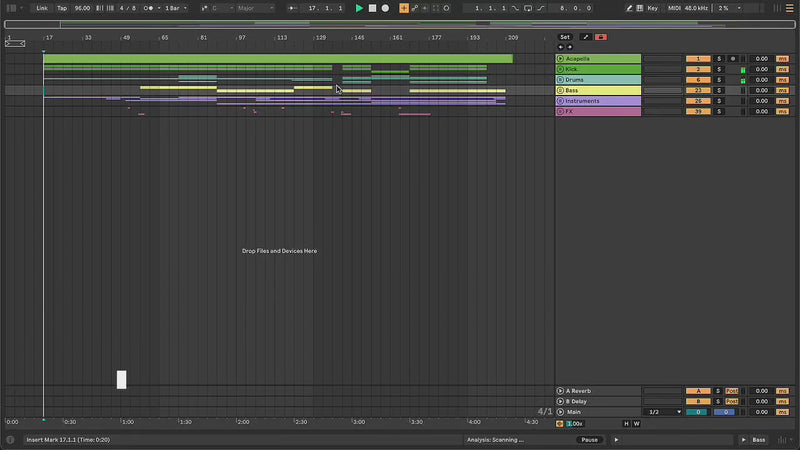This screenshot has height=450, width=800.
Task: Arm the Acapella track for recording
Action: [732, 59]
